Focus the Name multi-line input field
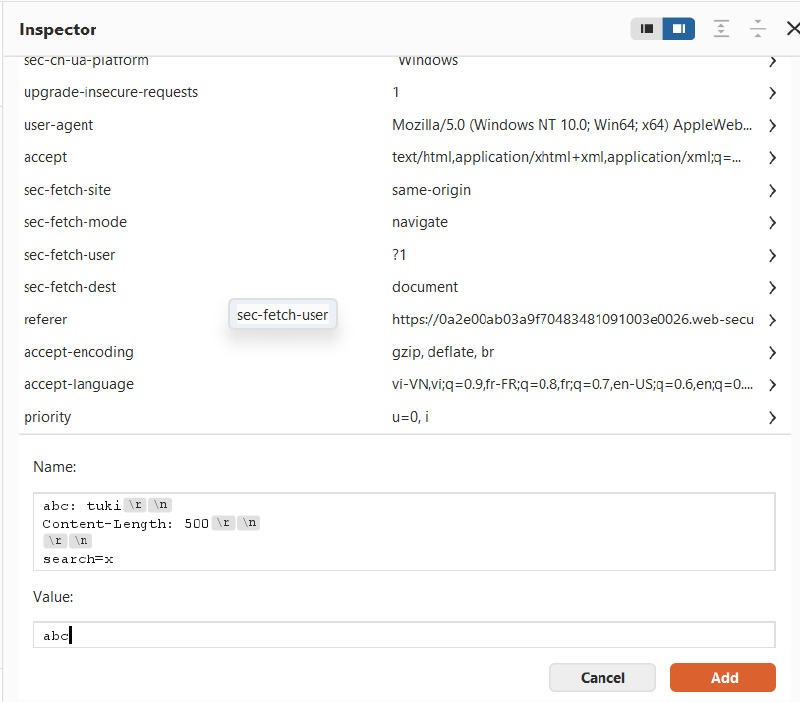 [404, 532]
